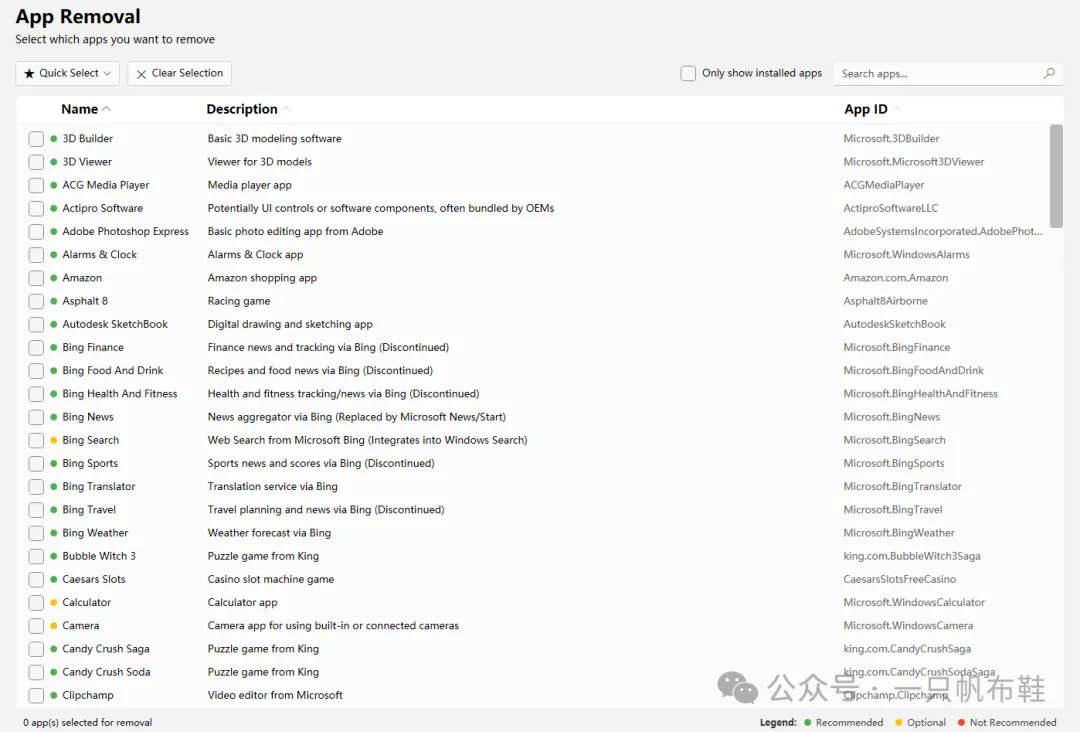
Task: Select the Bing Finance checkbox
Action: (37, 347)
